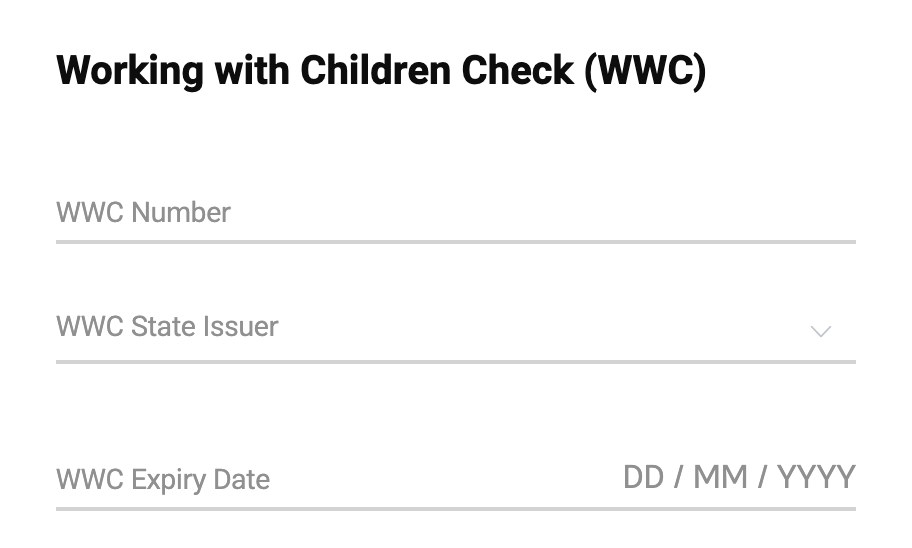912x548 pixels.
Task: Click the WWC State Issuer label text
Action: [x=167, y=326]
